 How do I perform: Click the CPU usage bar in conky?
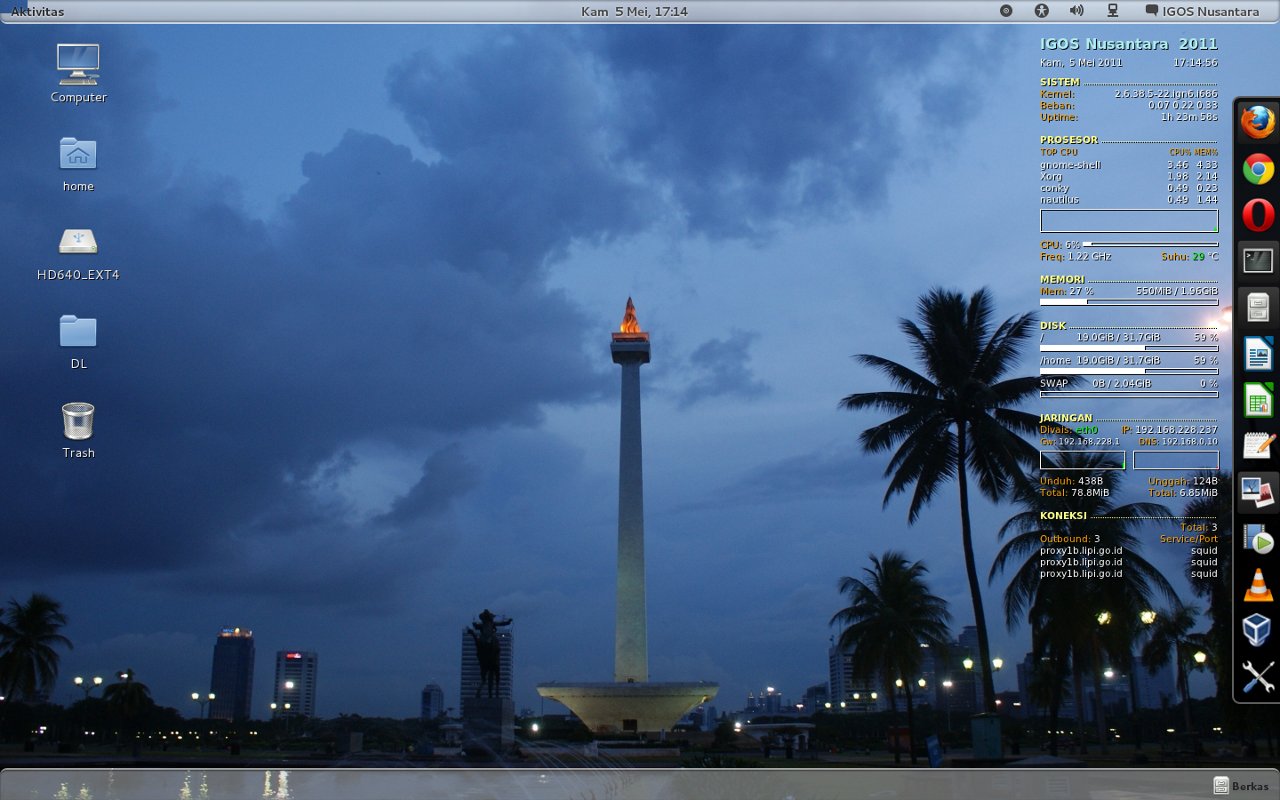pyautogui.click(x=1150, y=244)
